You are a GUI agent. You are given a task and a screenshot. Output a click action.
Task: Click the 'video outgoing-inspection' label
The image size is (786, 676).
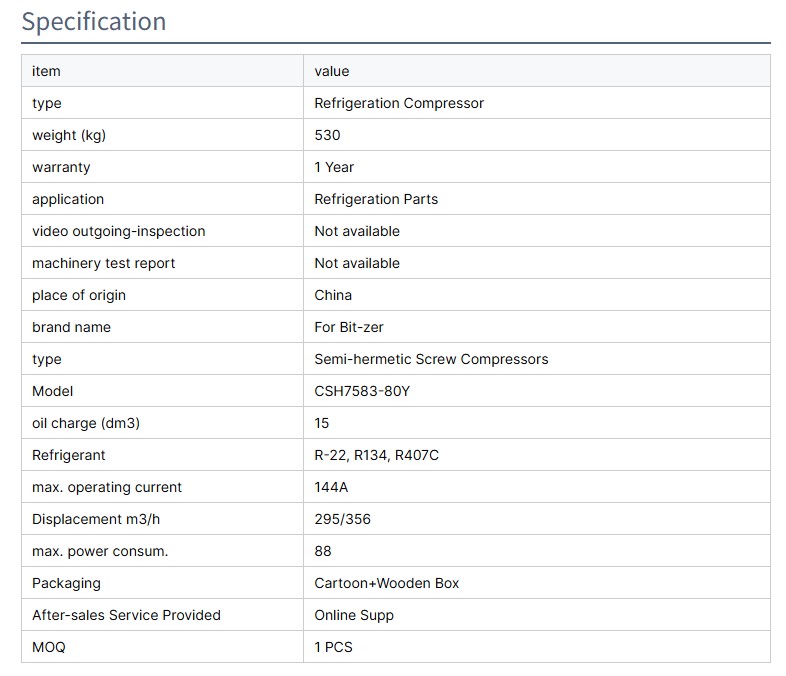pyautogui.click(x=118, y=231)
